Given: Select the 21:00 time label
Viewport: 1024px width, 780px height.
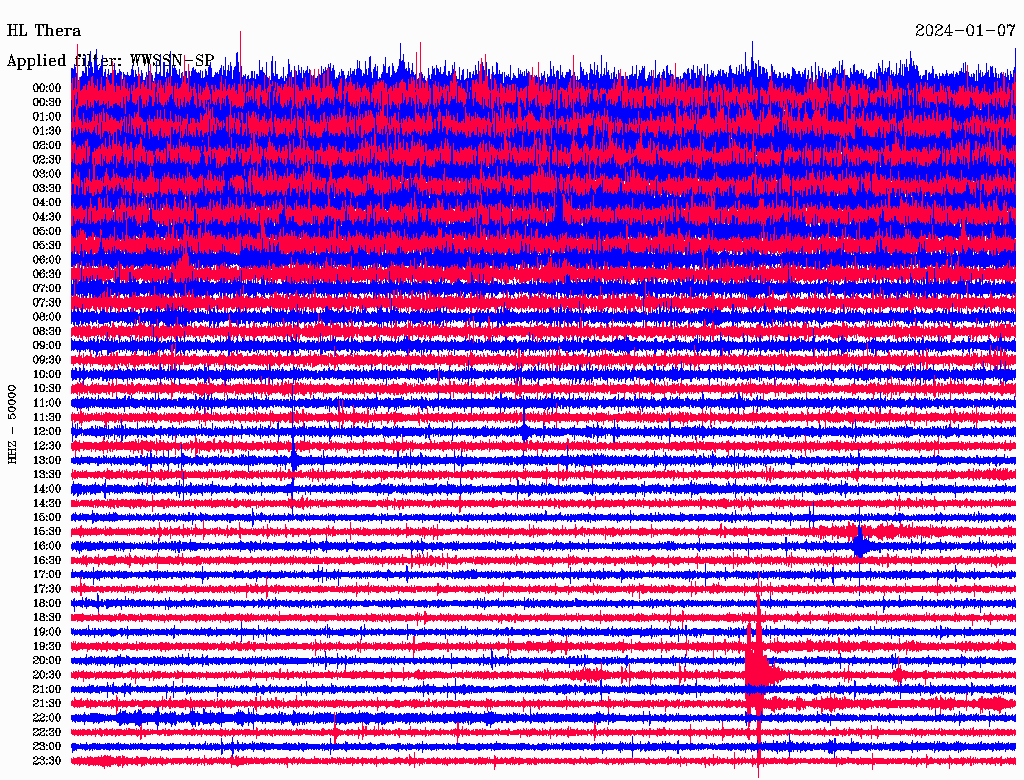Looking at the screenshot, I should pyautogui.click(x=47, y=690).
